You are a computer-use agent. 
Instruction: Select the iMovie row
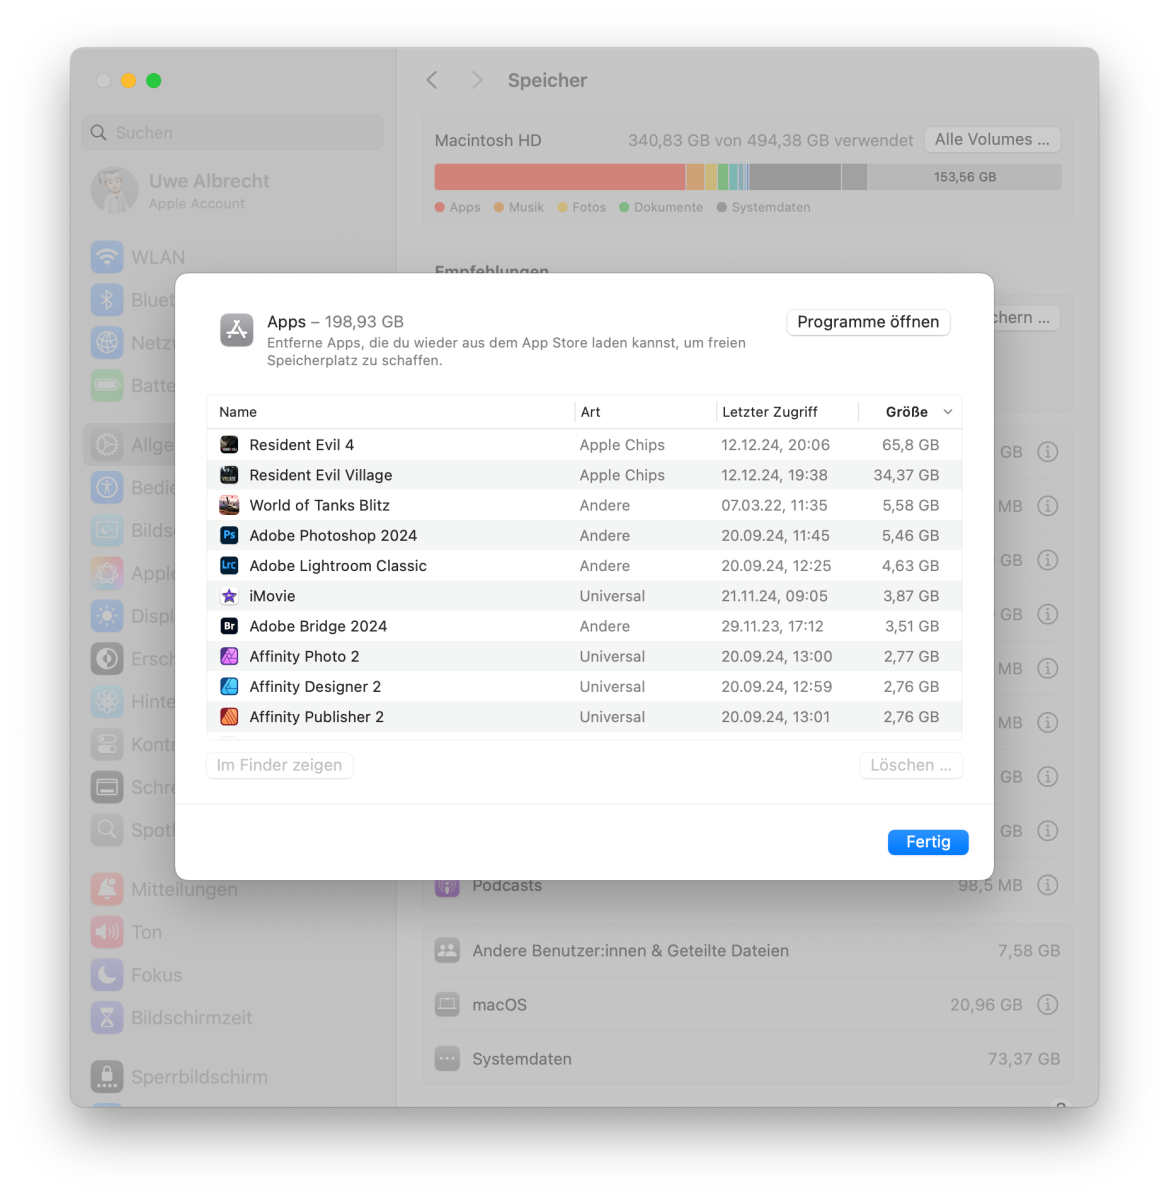pos(584,596)
